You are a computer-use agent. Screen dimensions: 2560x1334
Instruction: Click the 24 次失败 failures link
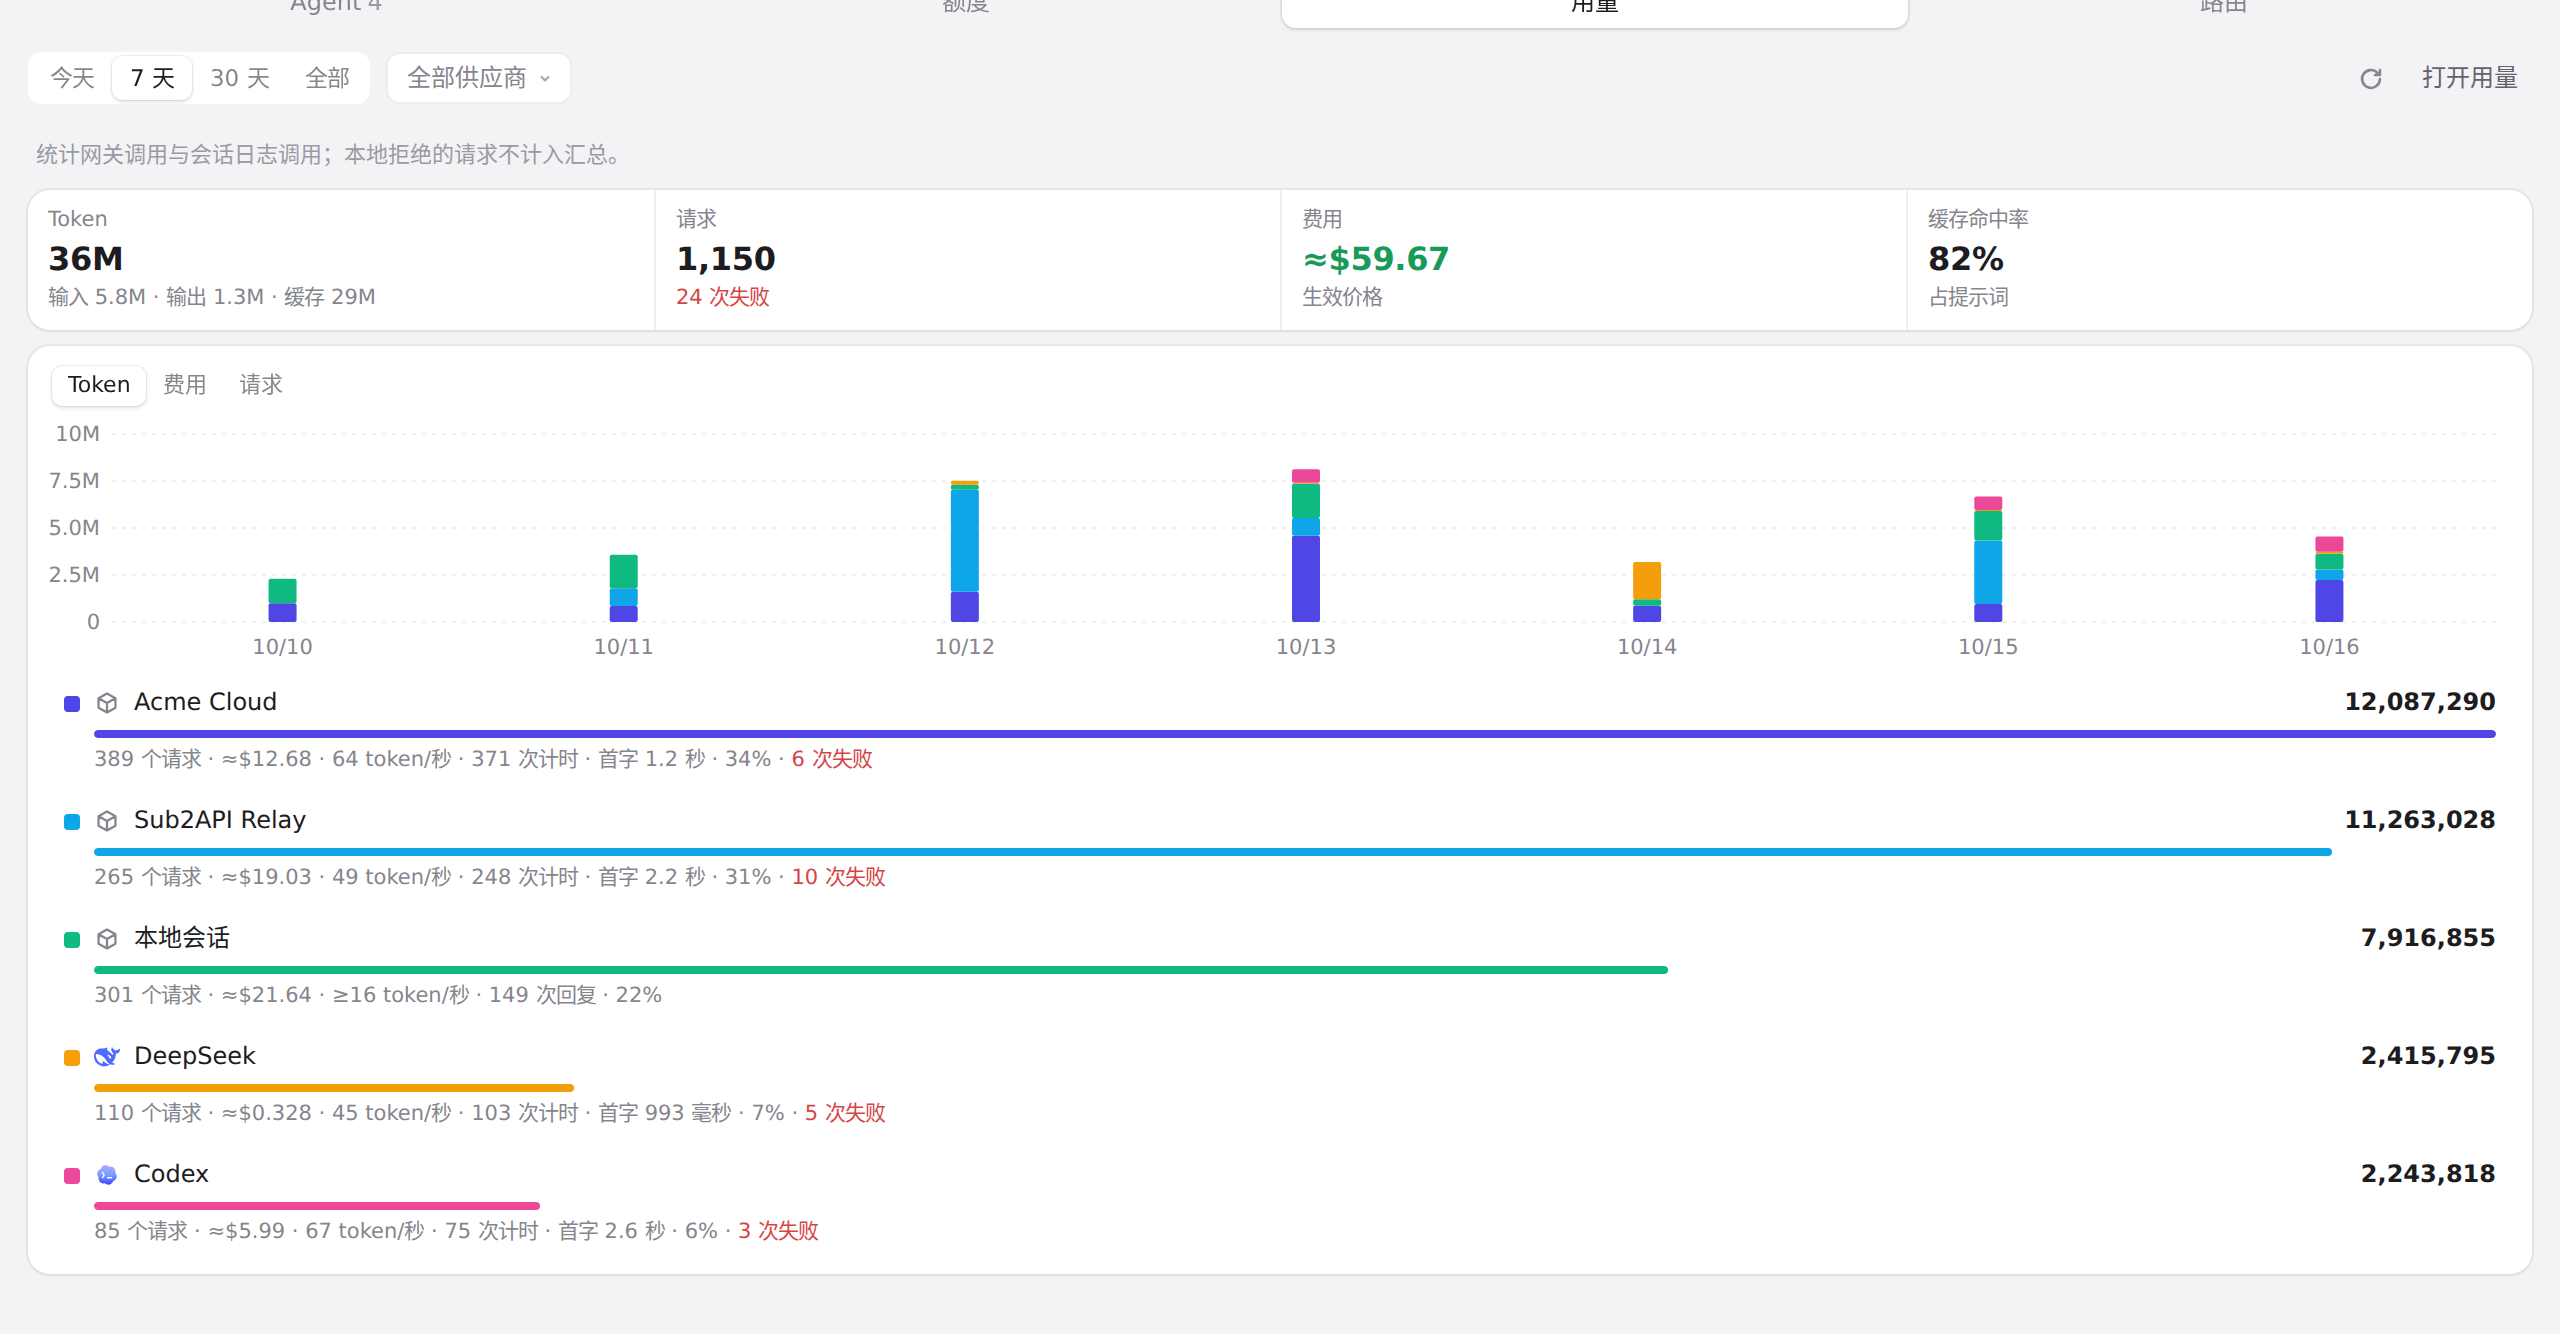point(723,297)
